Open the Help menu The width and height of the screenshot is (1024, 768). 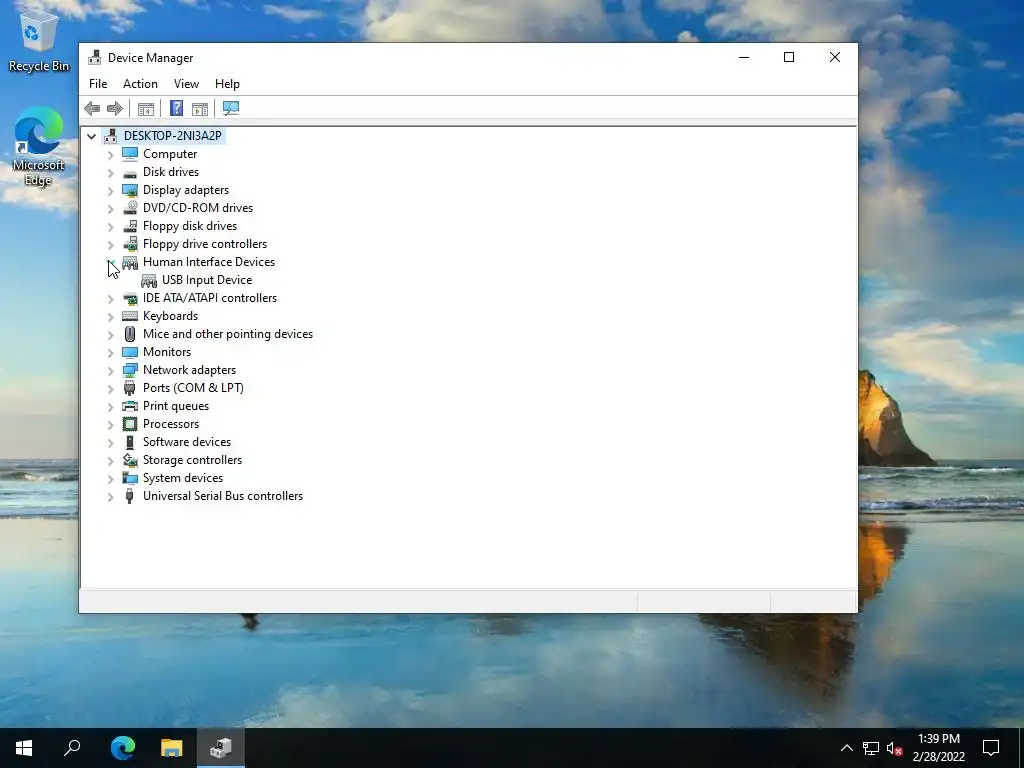[227, 84]
